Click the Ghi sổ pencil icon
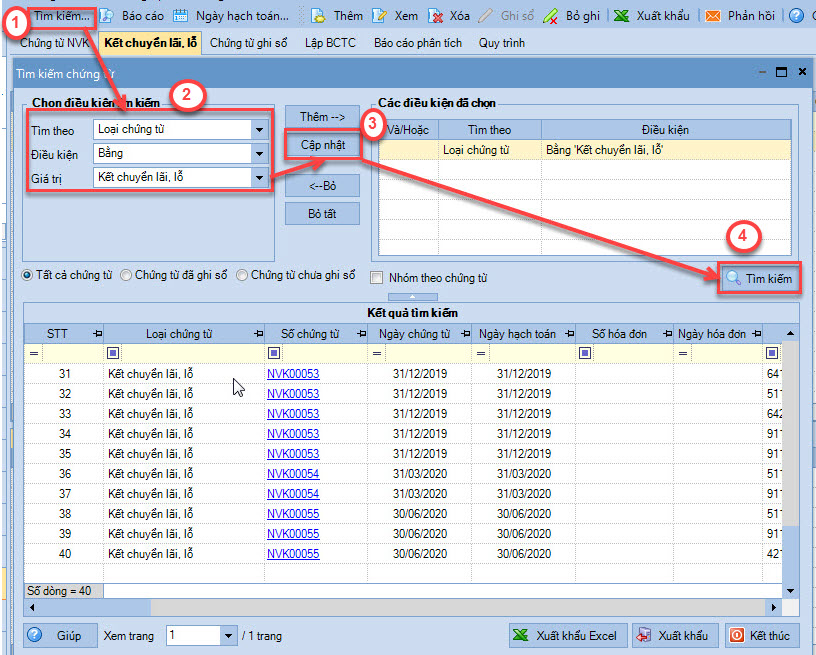The image size is (816, 655). click(x=485, y=16)
